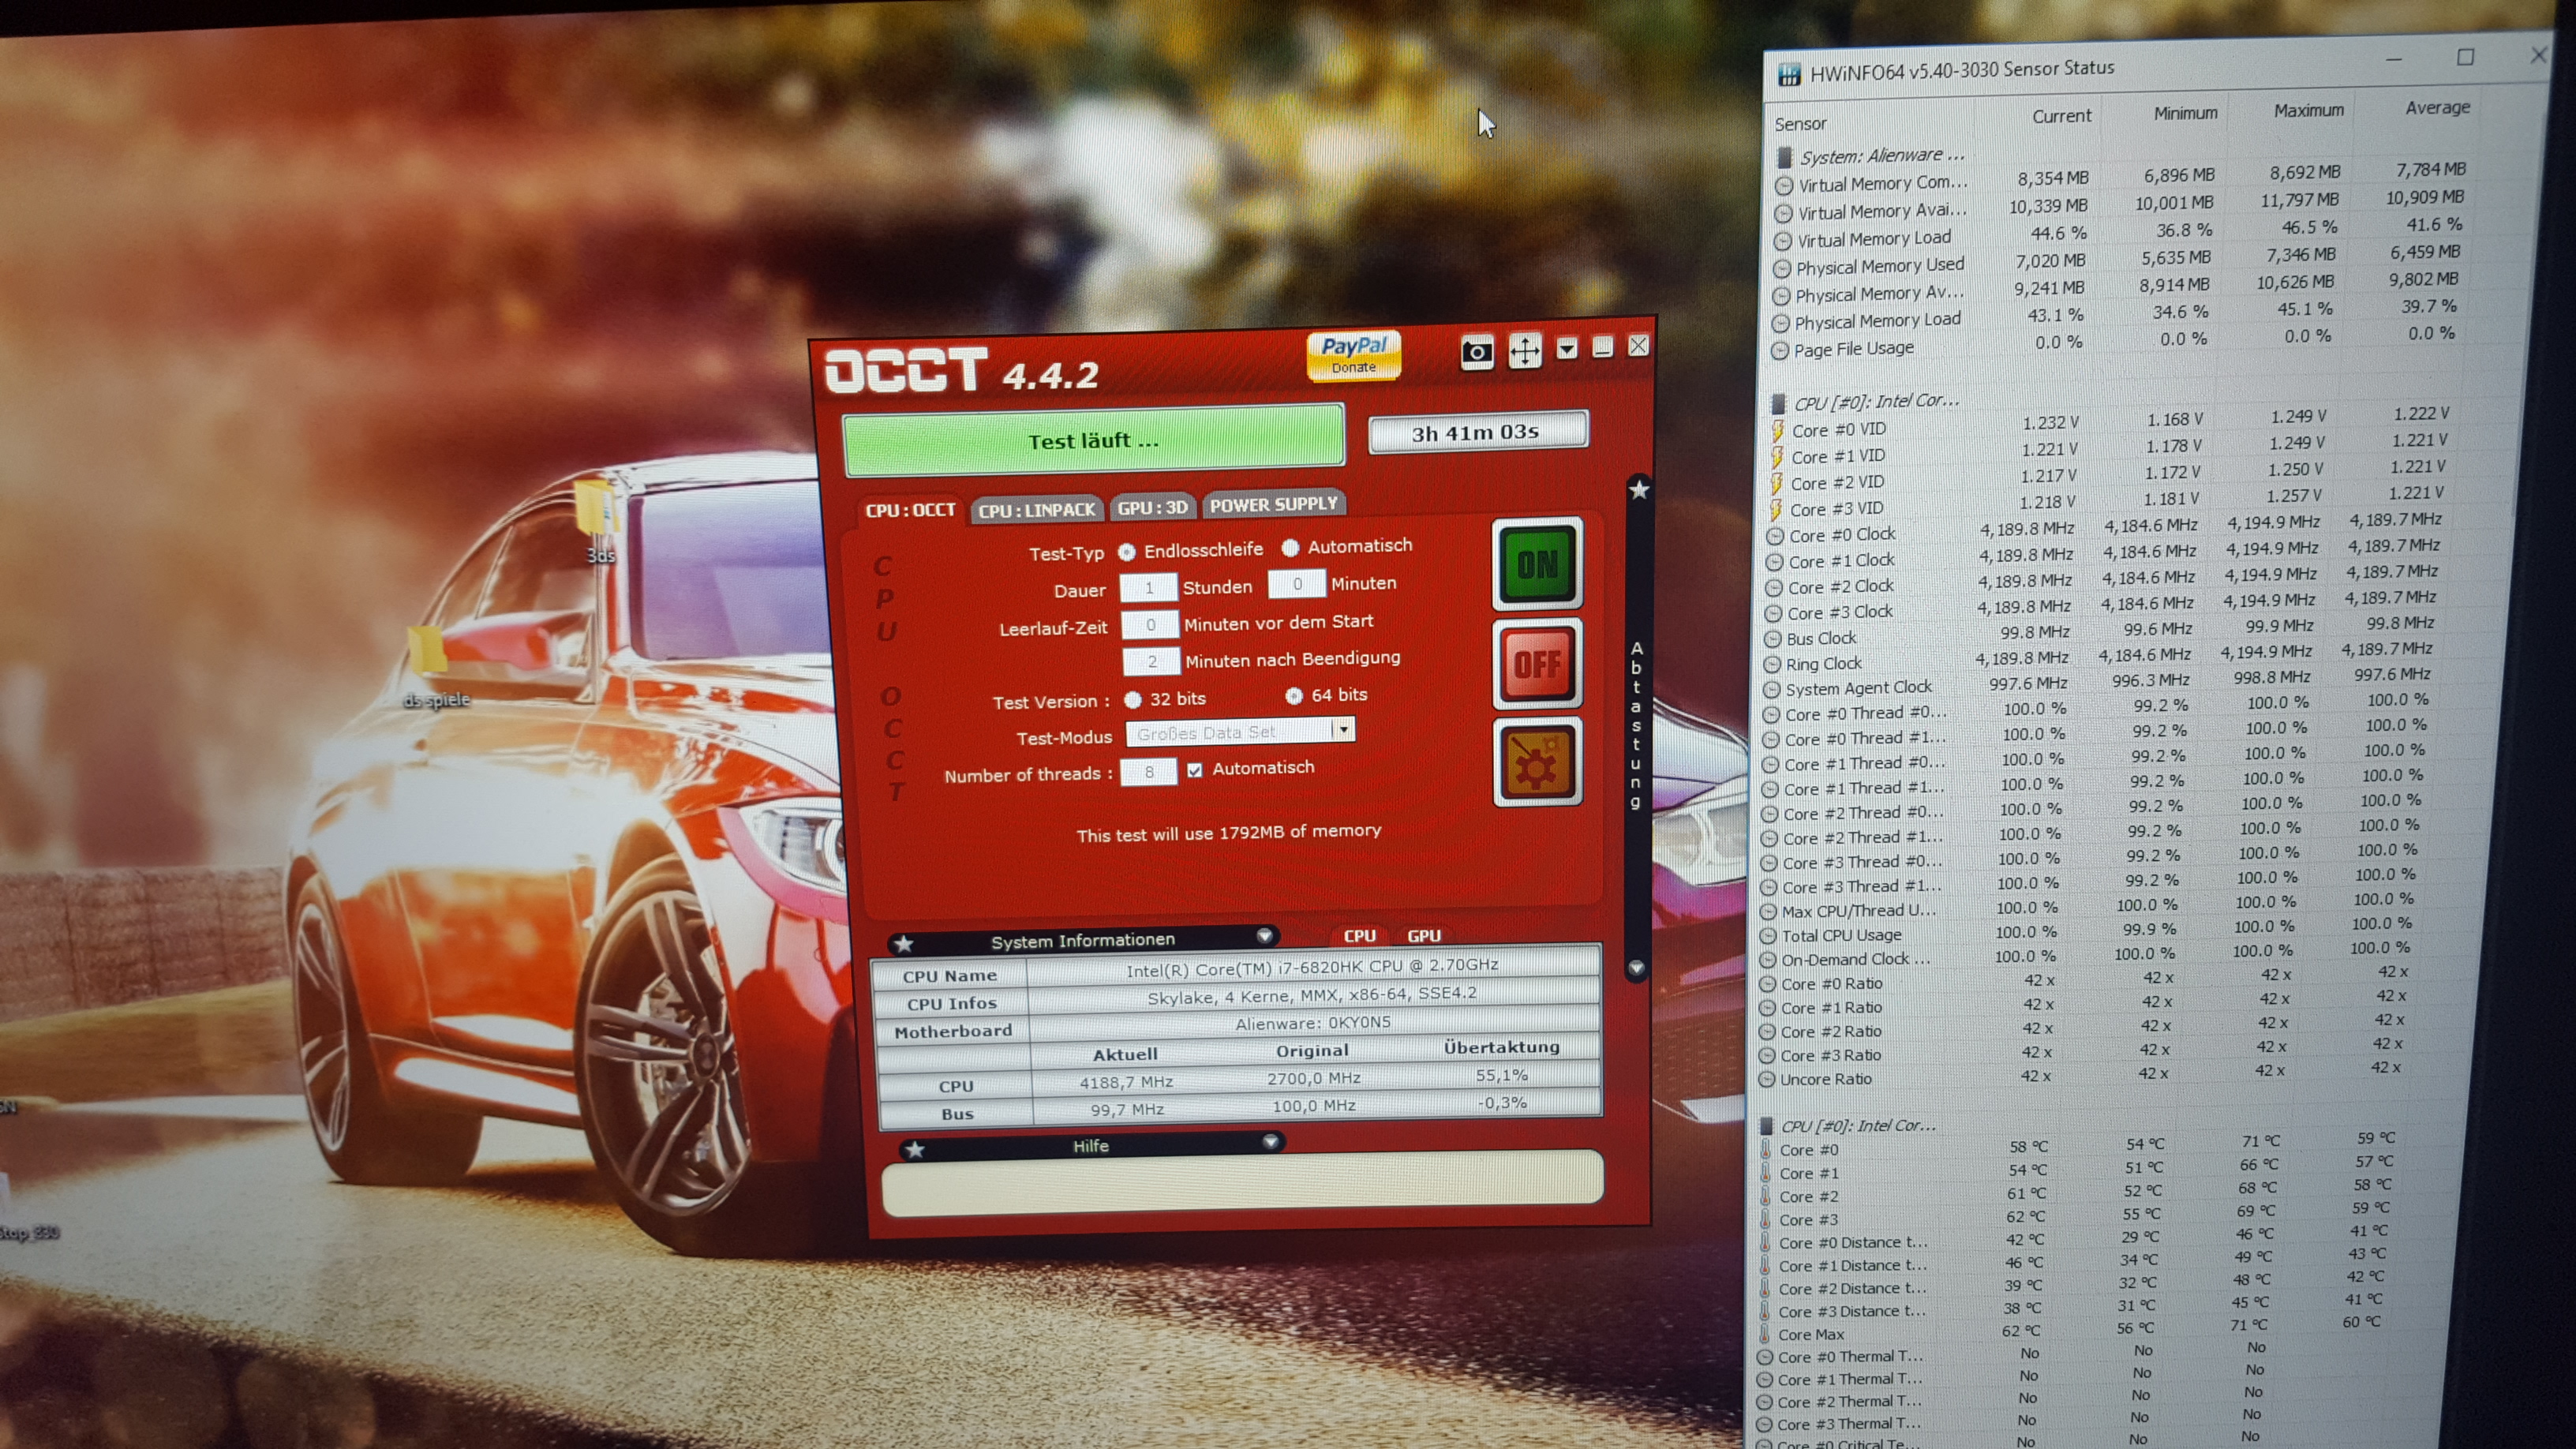Choose 64 bits test version
Image resolution: width=2576 pixels, height=1449 pixels.
[x=1294, y=695]
